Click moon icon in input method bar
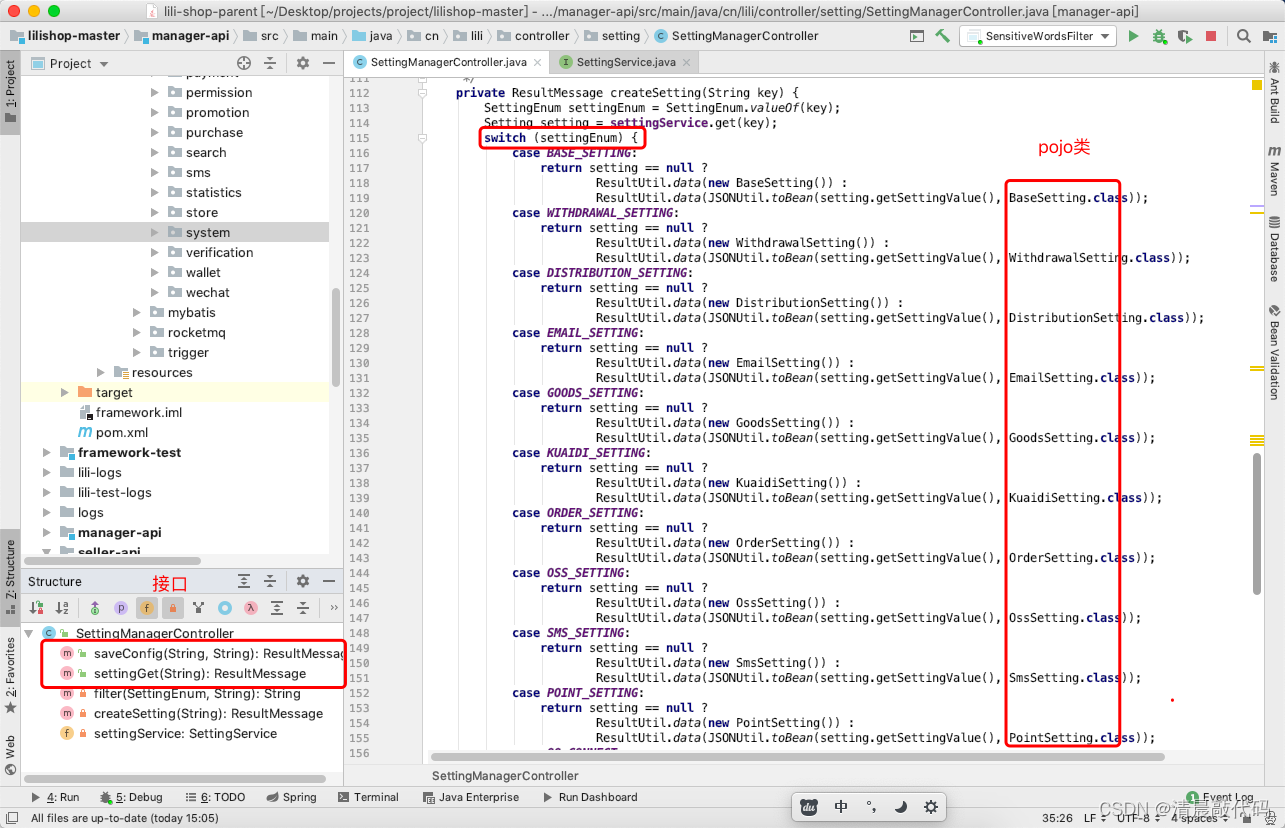The width and height of the screenshot is (1285, 828). pyautogui.click(x=900, y=807)
